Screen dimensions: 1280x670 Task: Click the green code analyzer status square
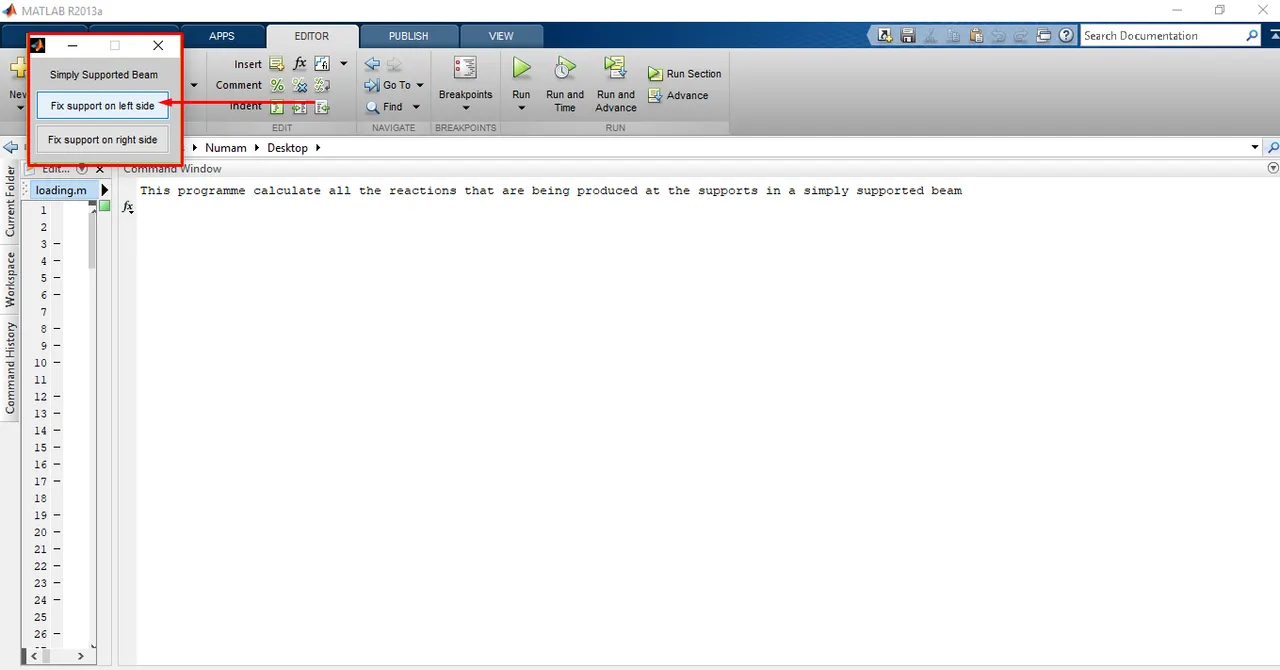point(105,206)
